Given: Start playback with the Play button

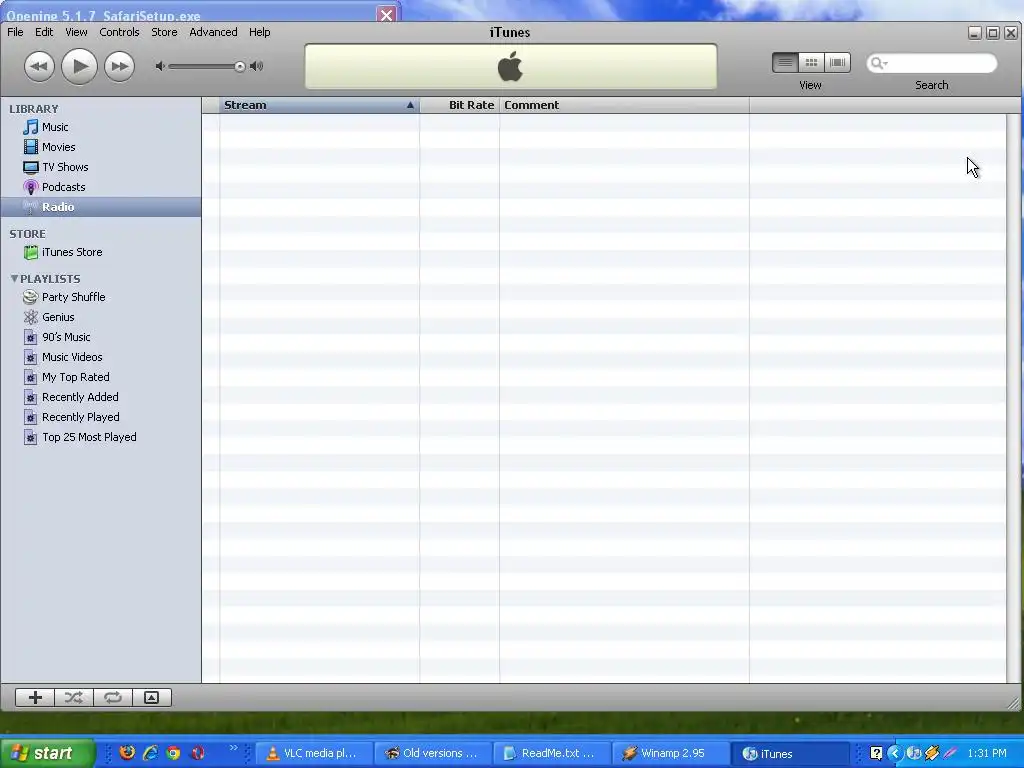Looking at the screenshot, I should (x=80, y=66).
